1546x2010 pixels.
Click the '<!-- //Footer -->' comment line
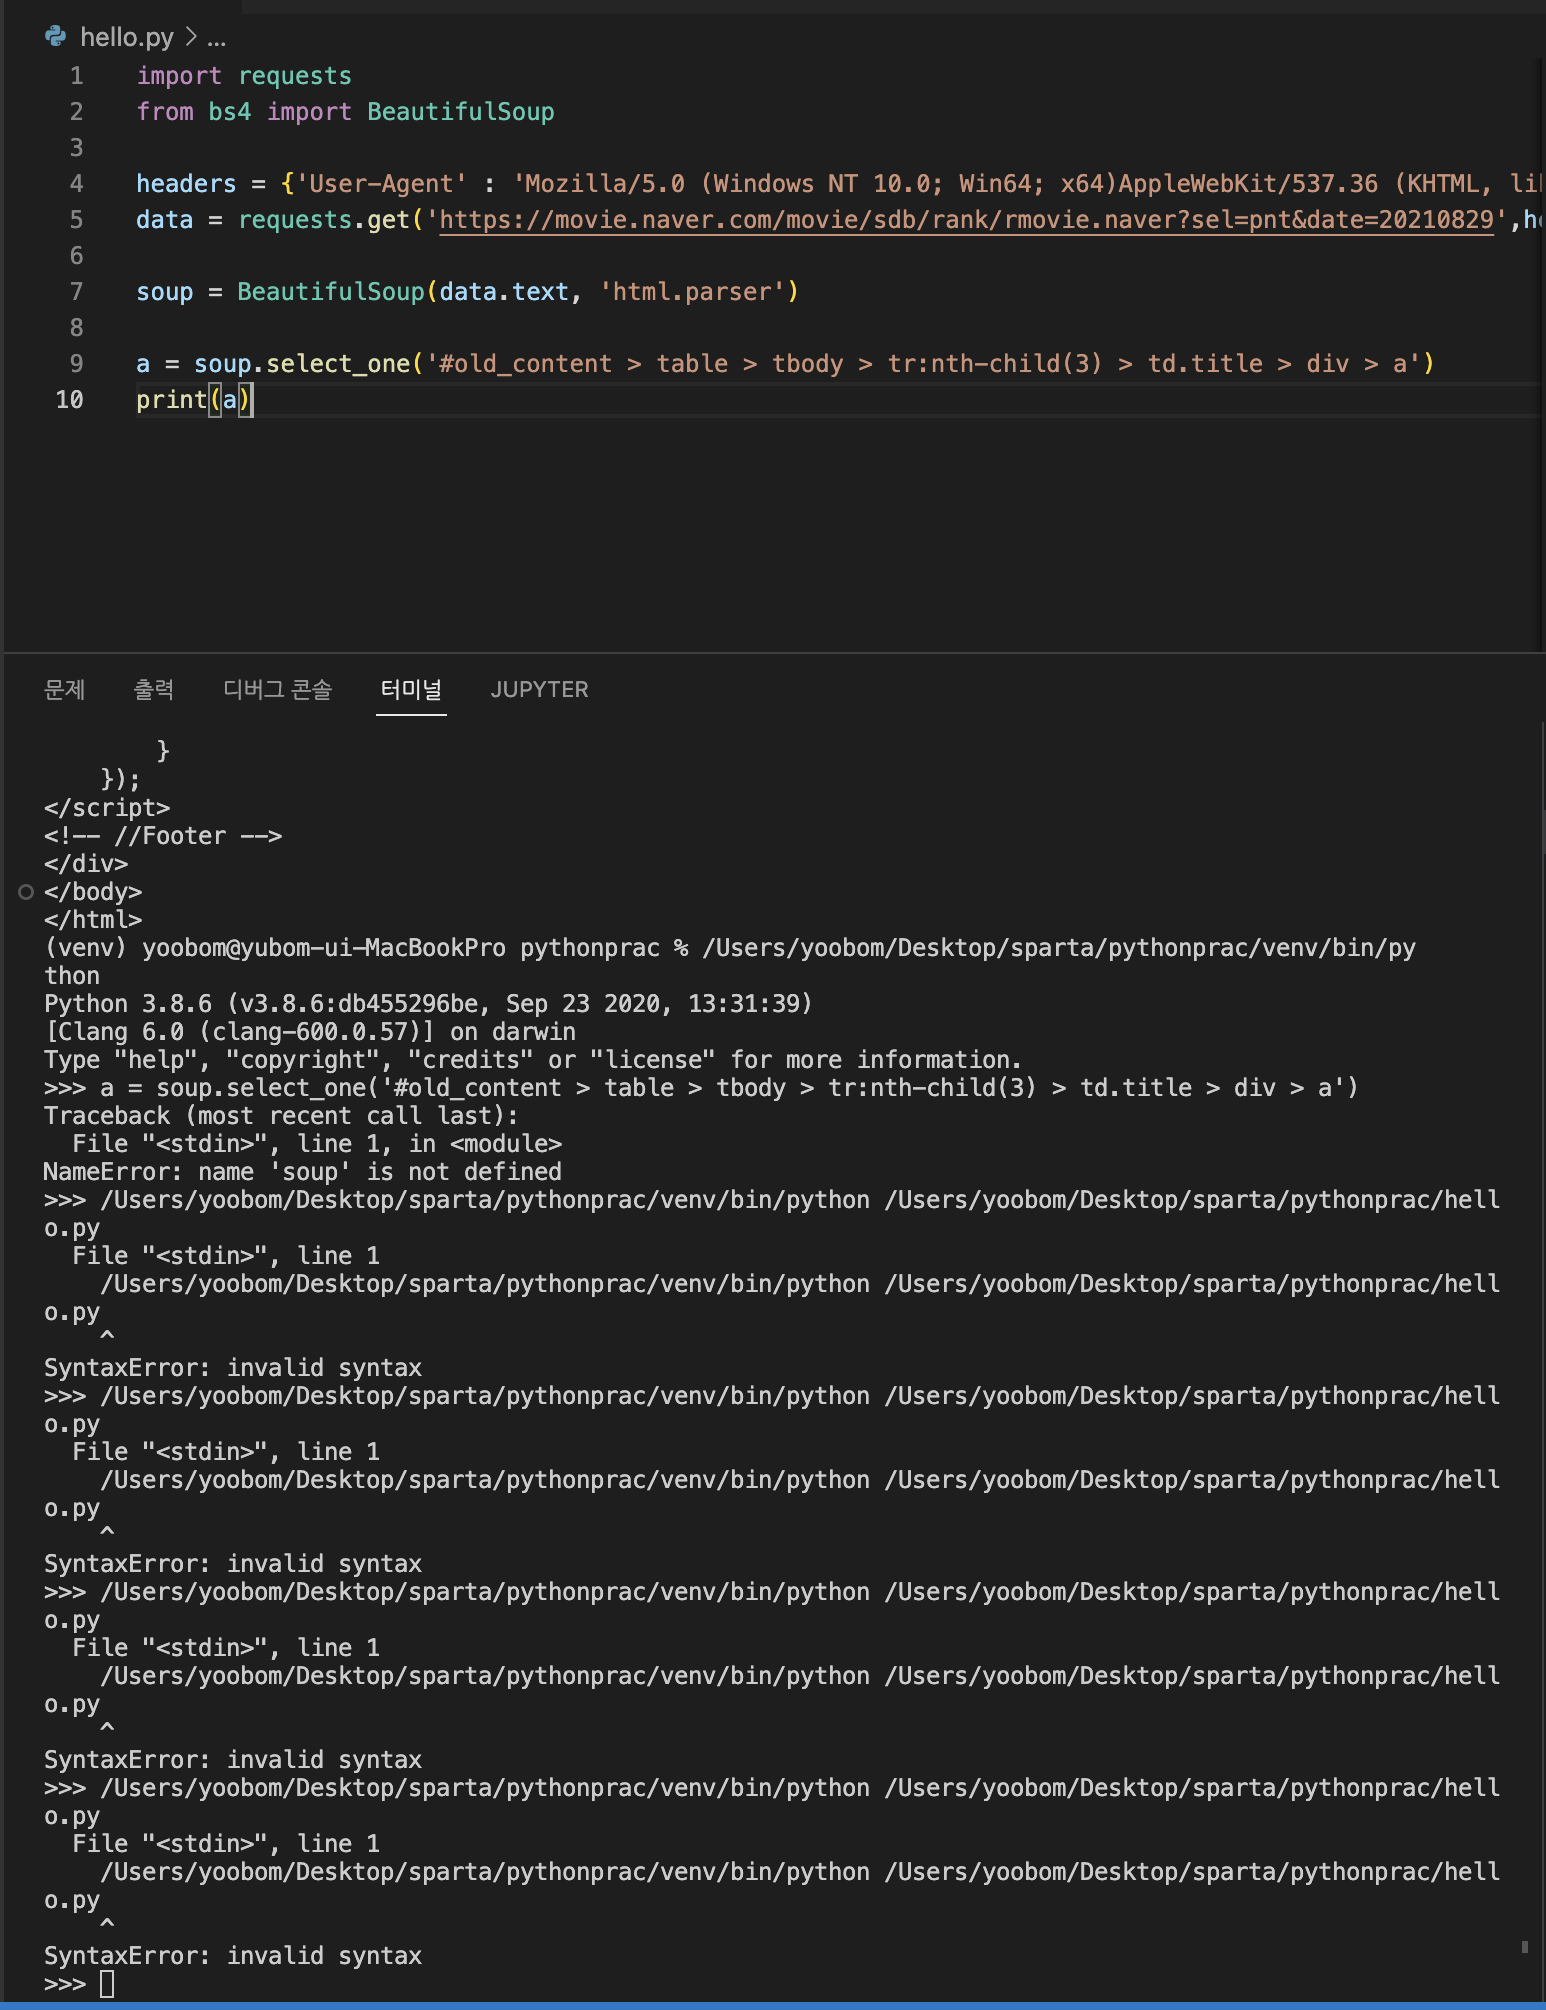tap(163, 836)
